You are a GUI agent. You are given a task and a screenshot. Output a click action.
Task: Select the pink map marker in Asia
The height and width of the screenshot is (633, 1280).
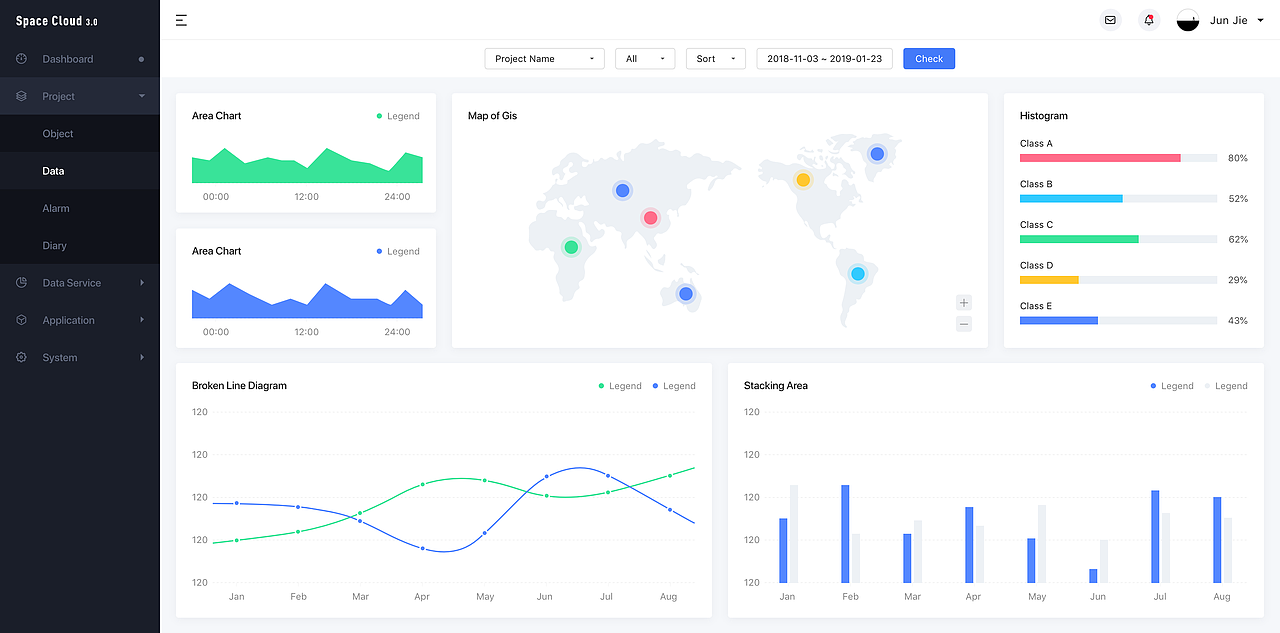point(650,217)
